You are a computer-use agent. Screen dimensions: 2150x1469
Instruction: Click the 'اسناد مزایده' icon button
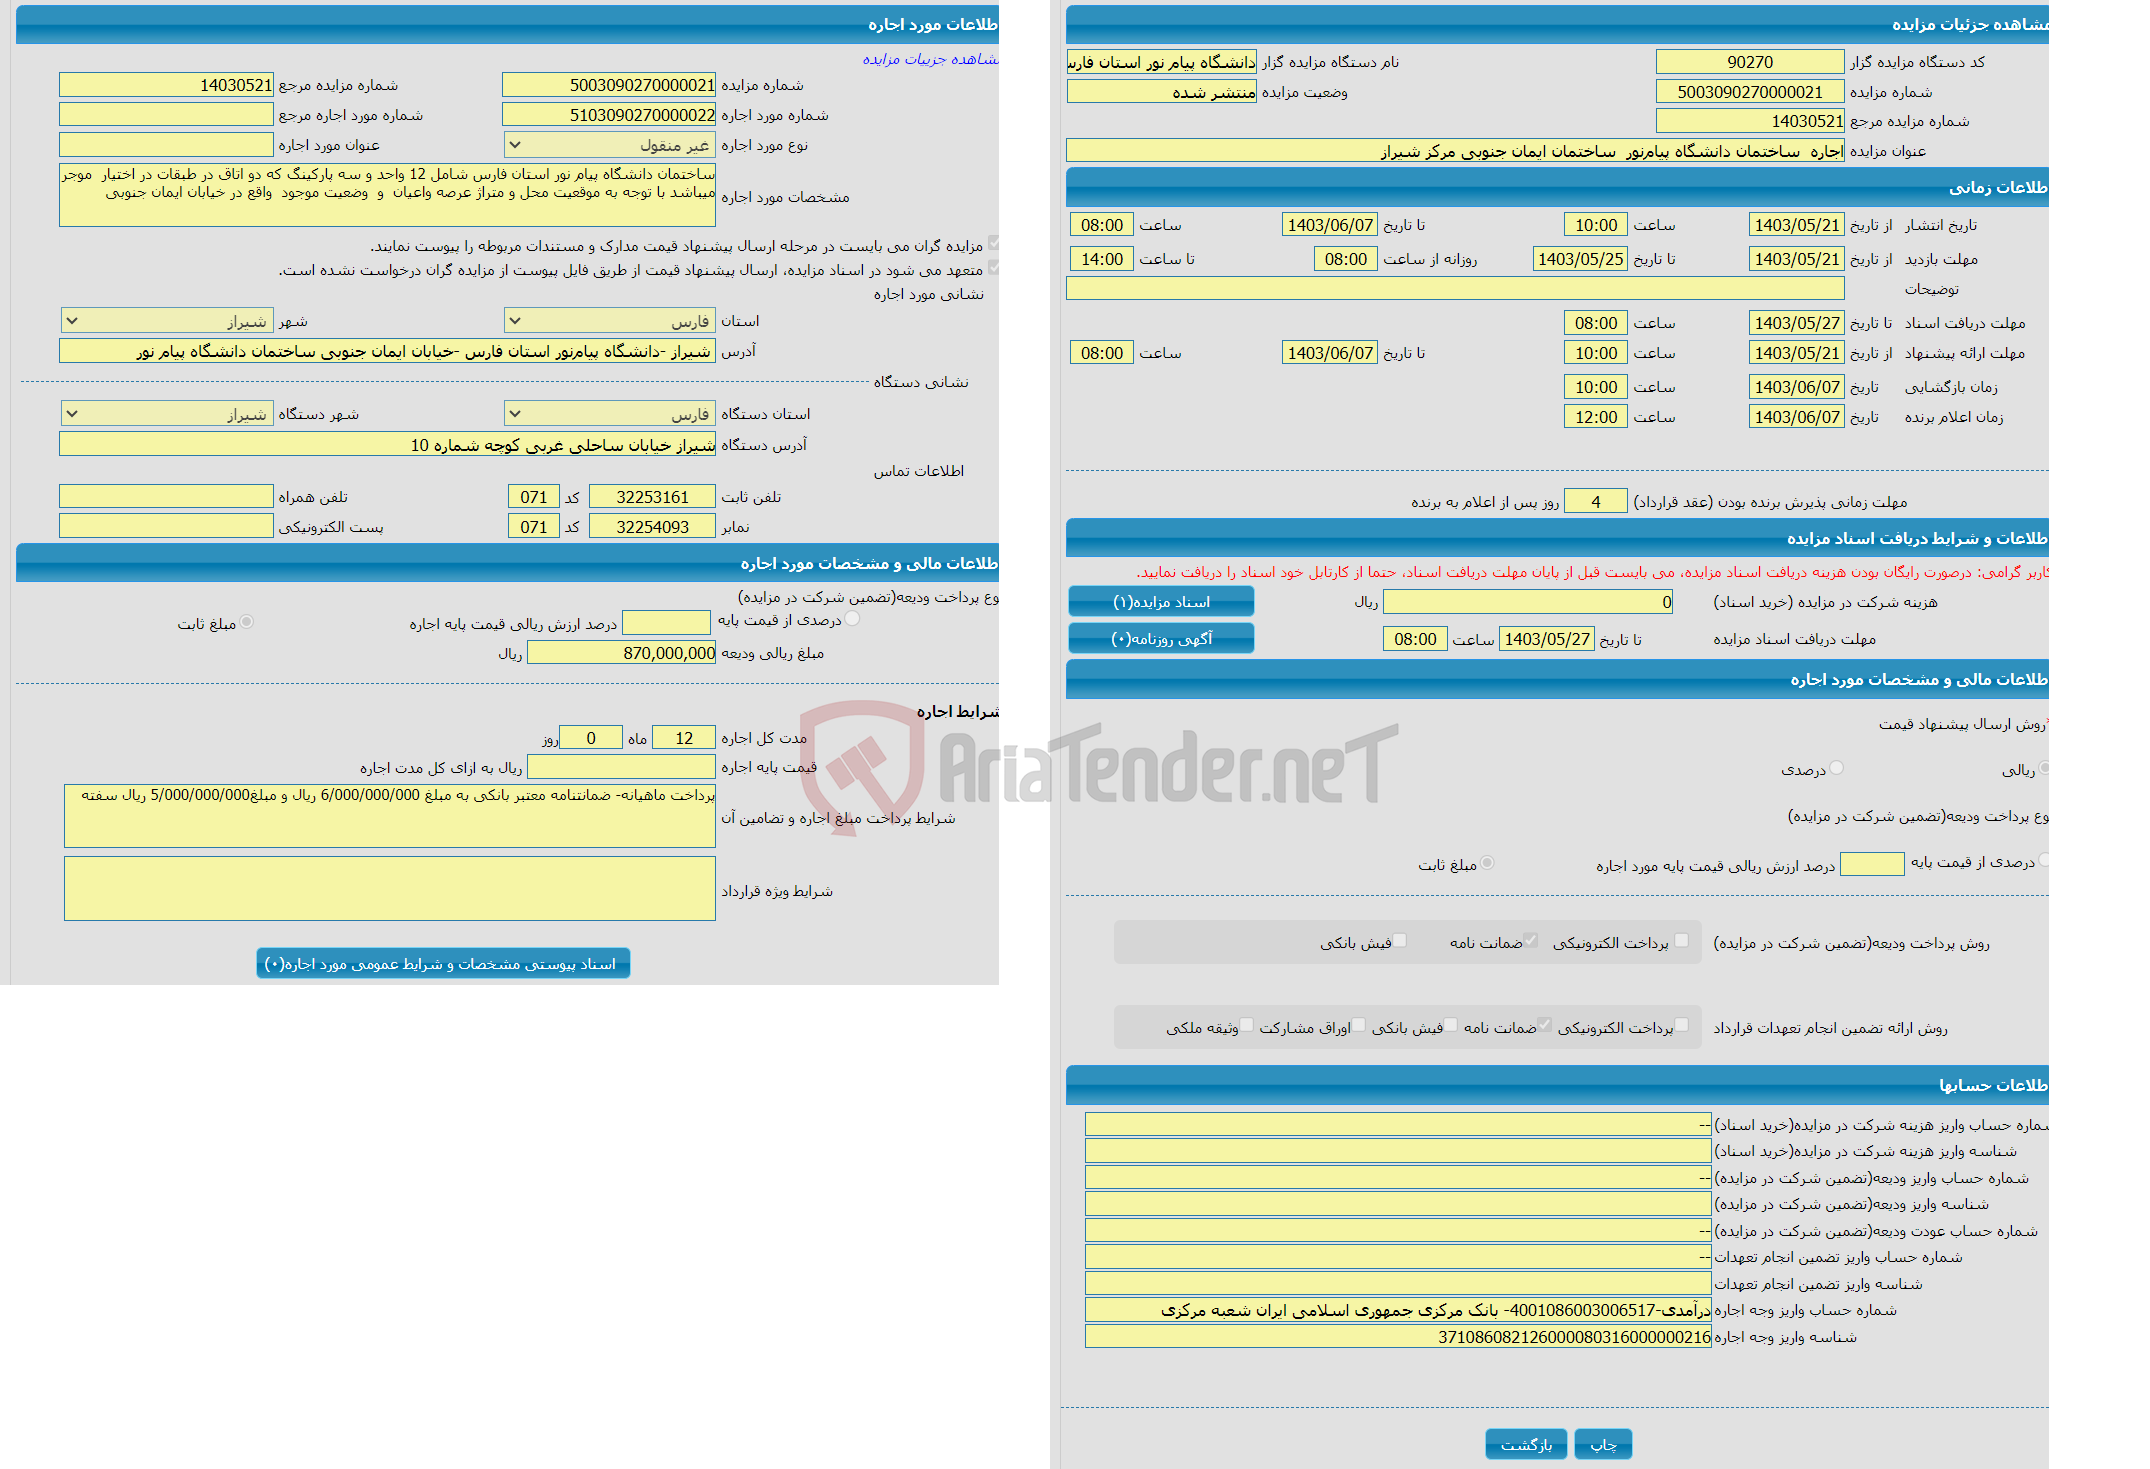coord(1176,603)
